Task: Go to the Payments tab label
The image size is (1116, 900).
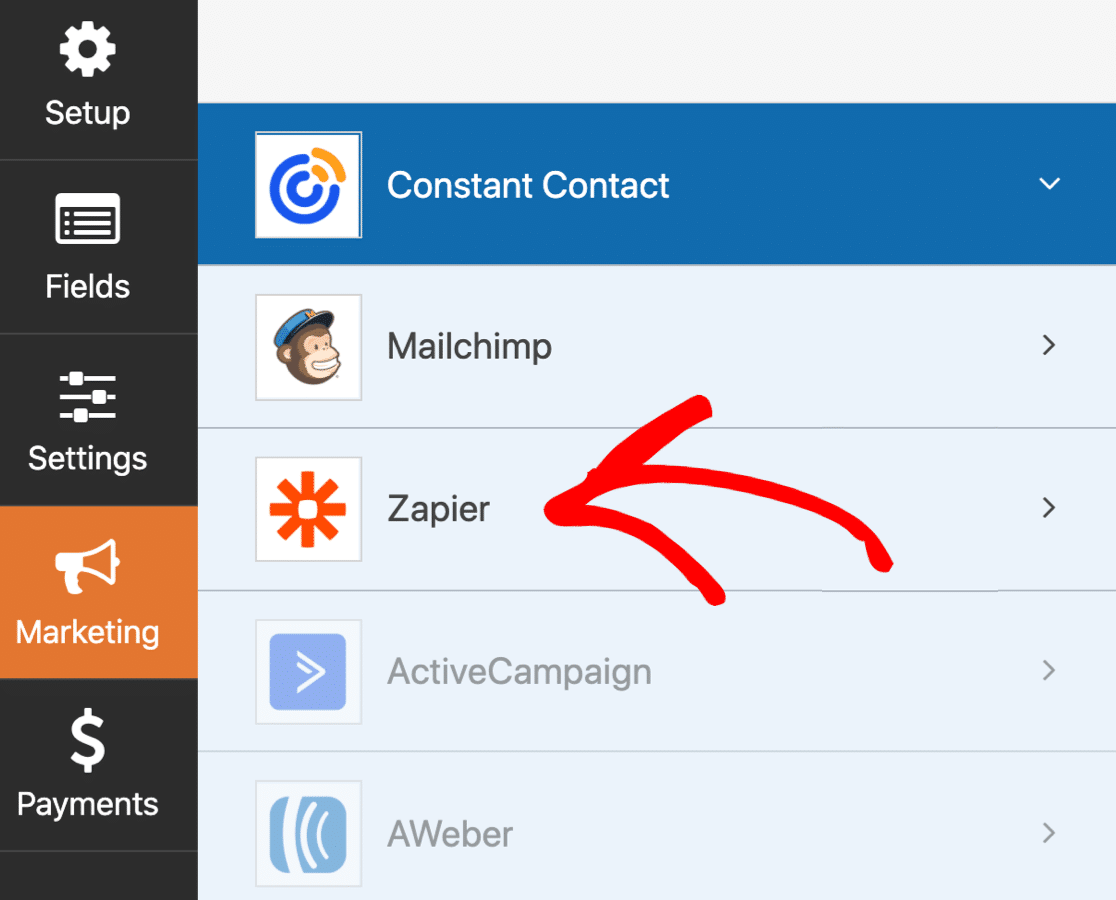Action: [x=87, y=804]
